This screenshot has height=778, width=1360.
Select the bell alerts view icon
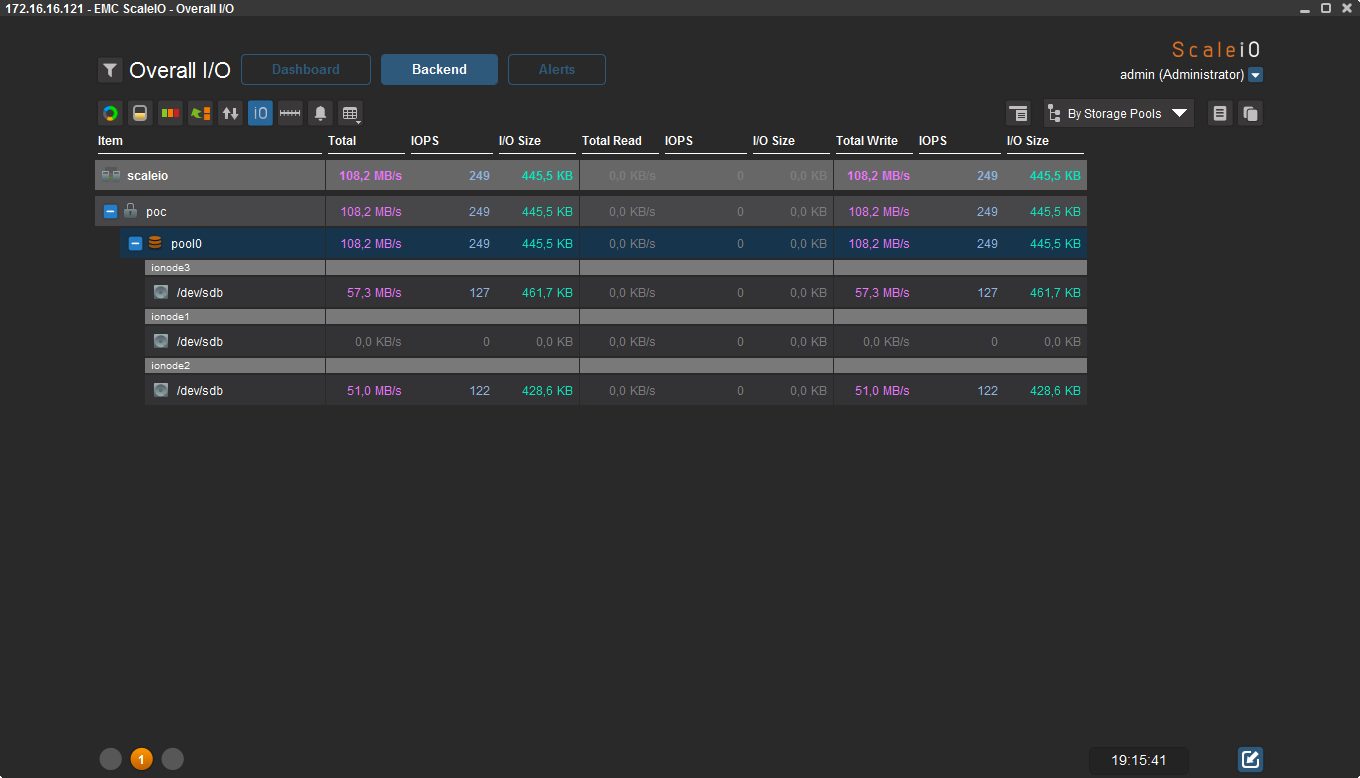[320, 113]
